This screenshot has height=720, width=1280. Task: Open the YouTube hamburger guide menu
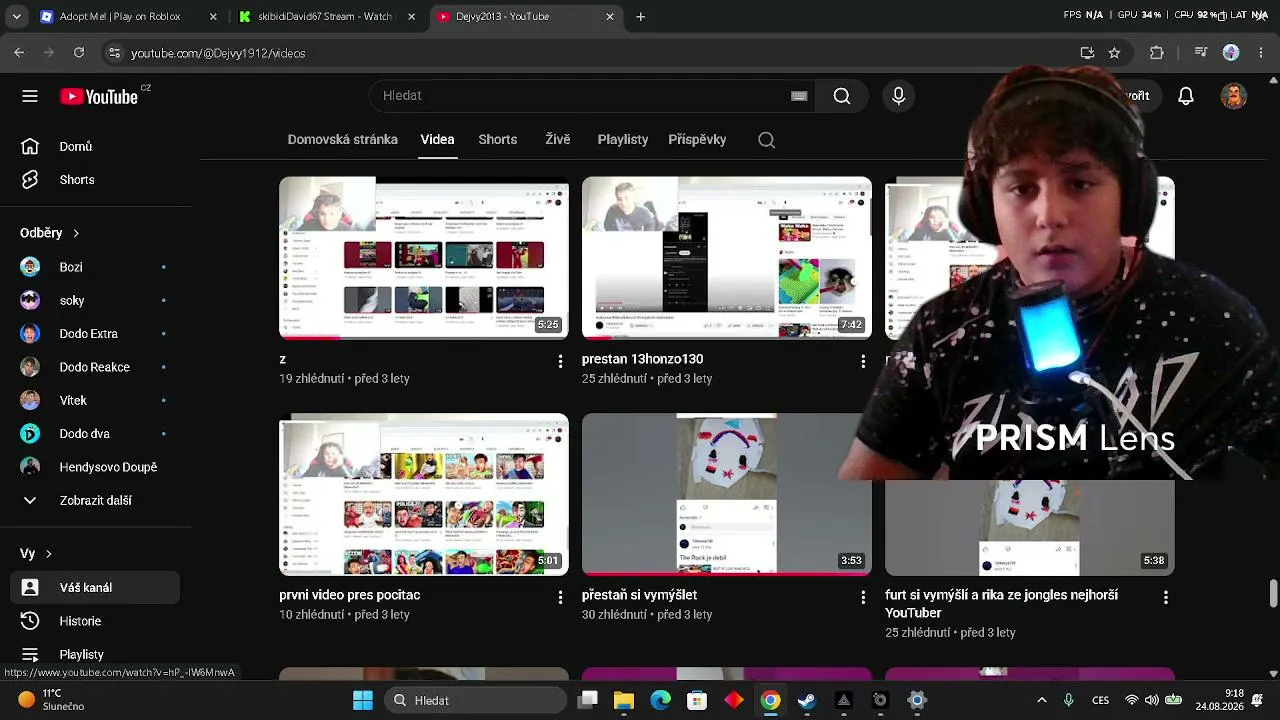30,96
